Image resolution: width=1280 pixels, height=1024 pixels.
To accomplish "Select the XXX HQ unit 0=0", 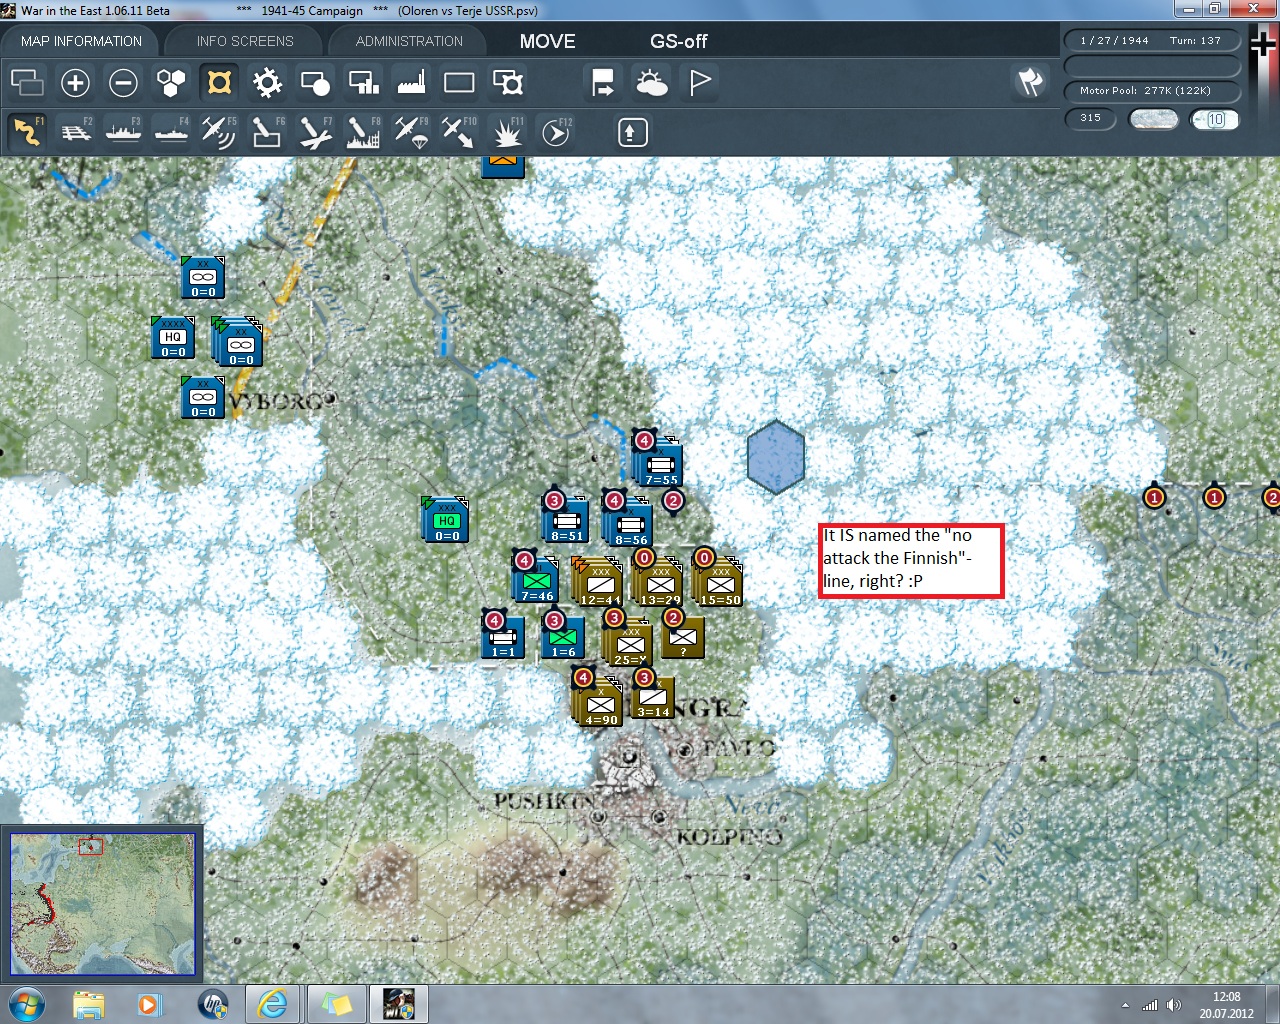I will [x=446, y=520].
